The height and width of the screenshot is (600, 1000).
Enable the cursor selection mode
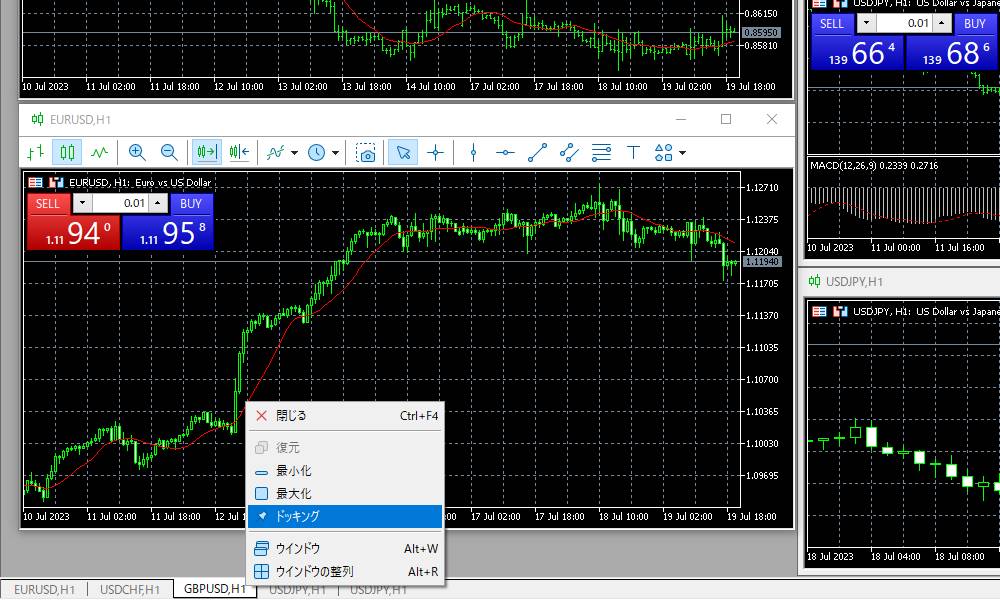point(403,152)
